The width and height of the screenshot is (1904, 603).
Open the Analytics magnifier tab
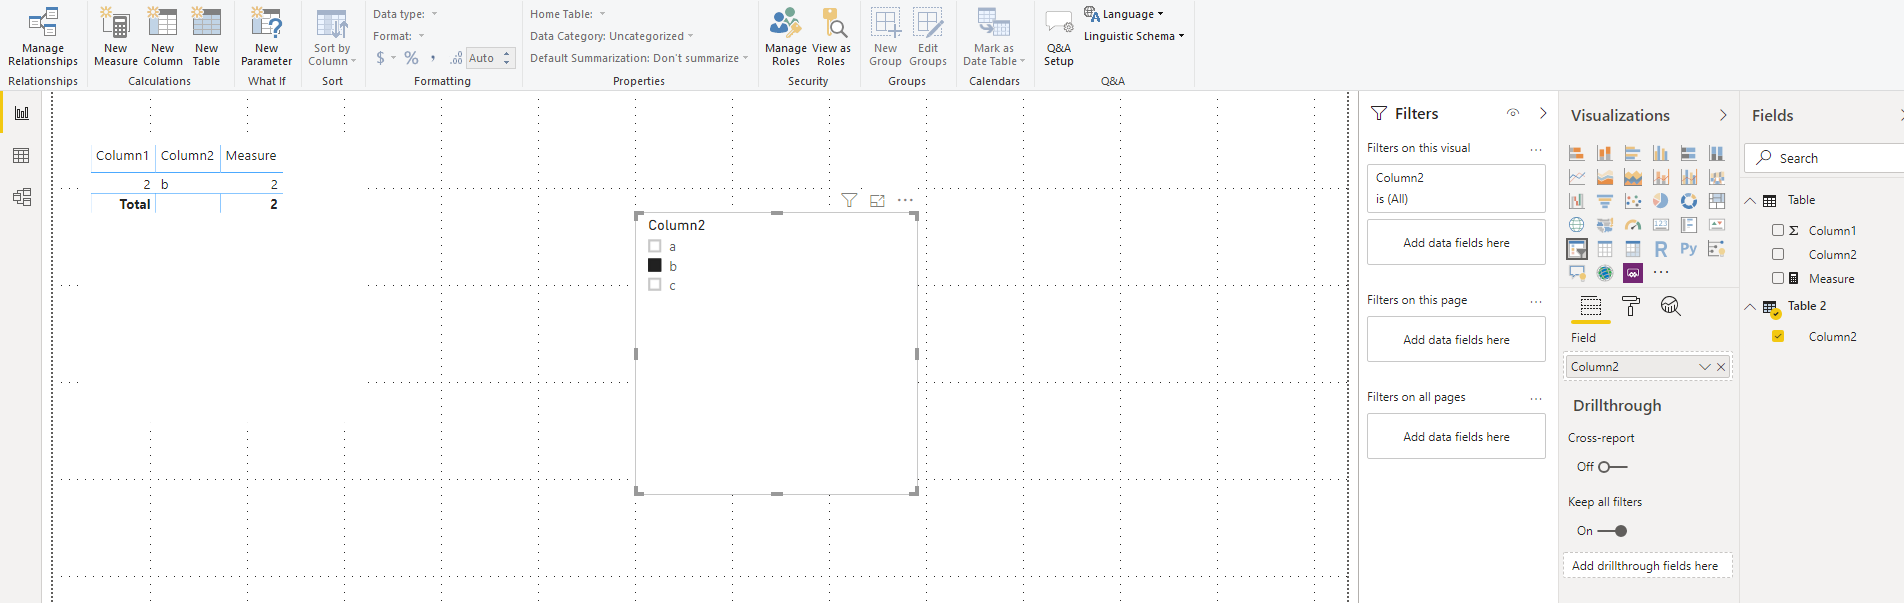click(1671, 306)
